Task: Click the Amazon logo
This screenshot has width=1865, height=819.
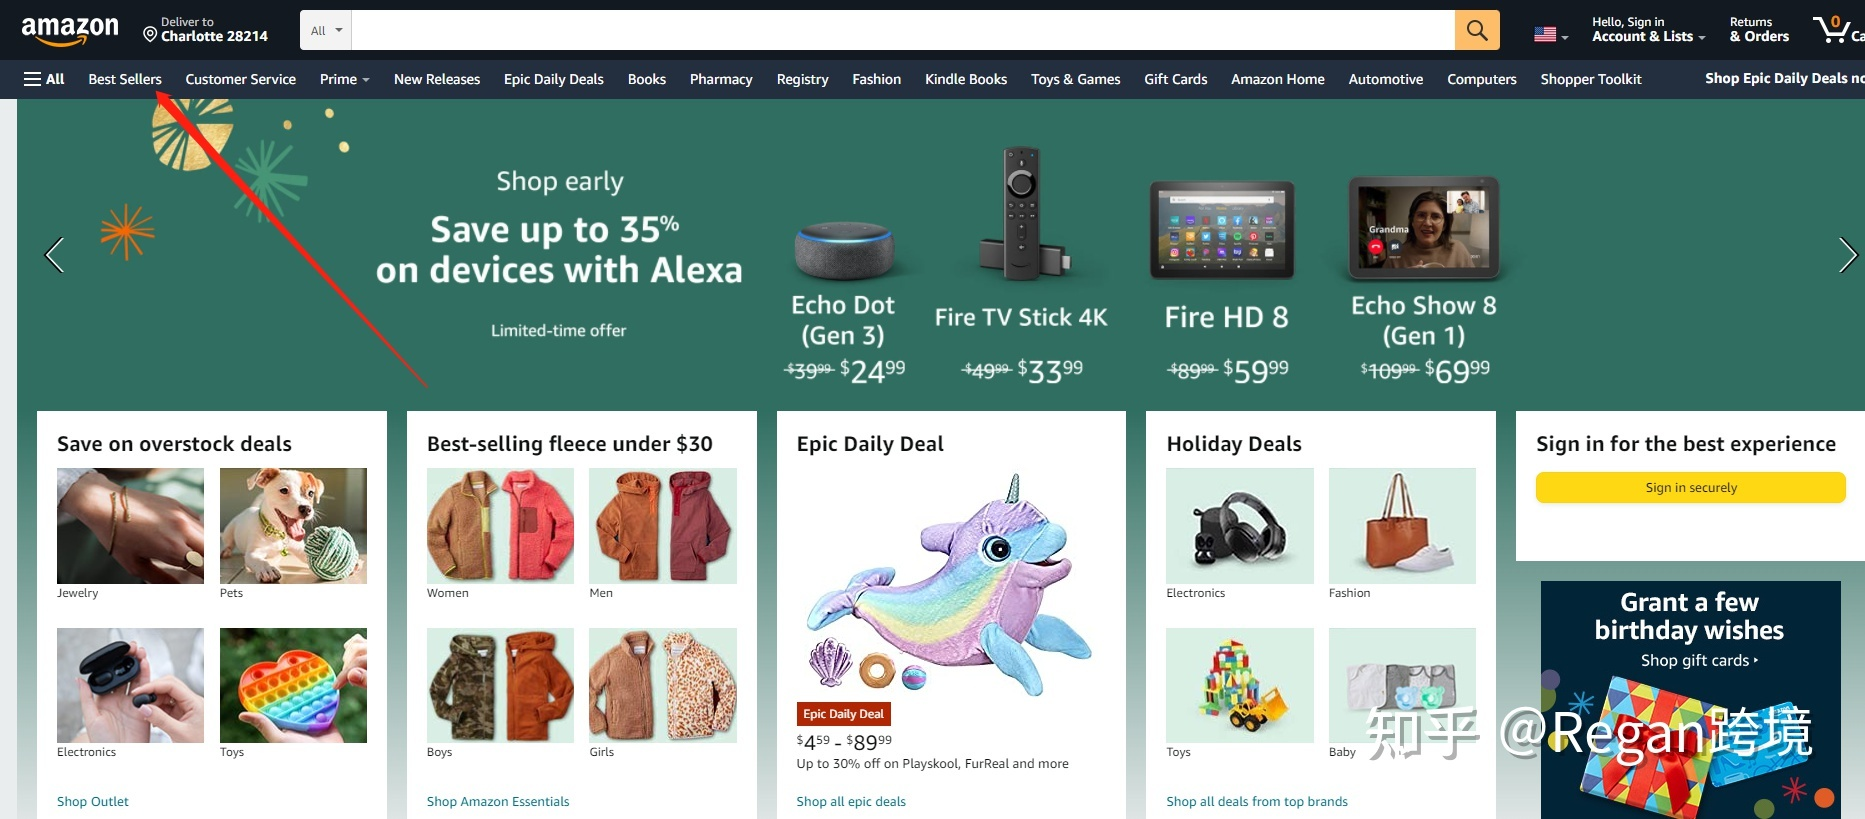Action: tap(69, 31)
